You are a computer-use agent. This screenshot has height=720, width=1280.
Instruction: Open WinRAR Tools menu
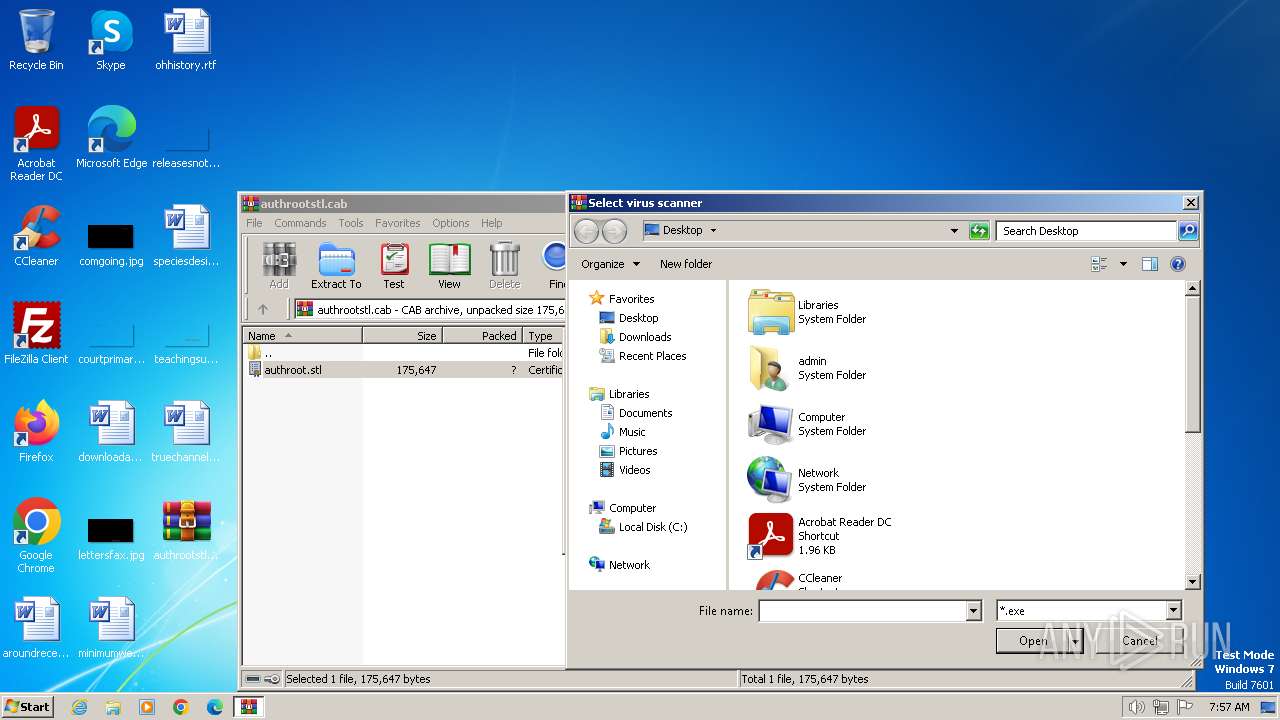(351, 223)
